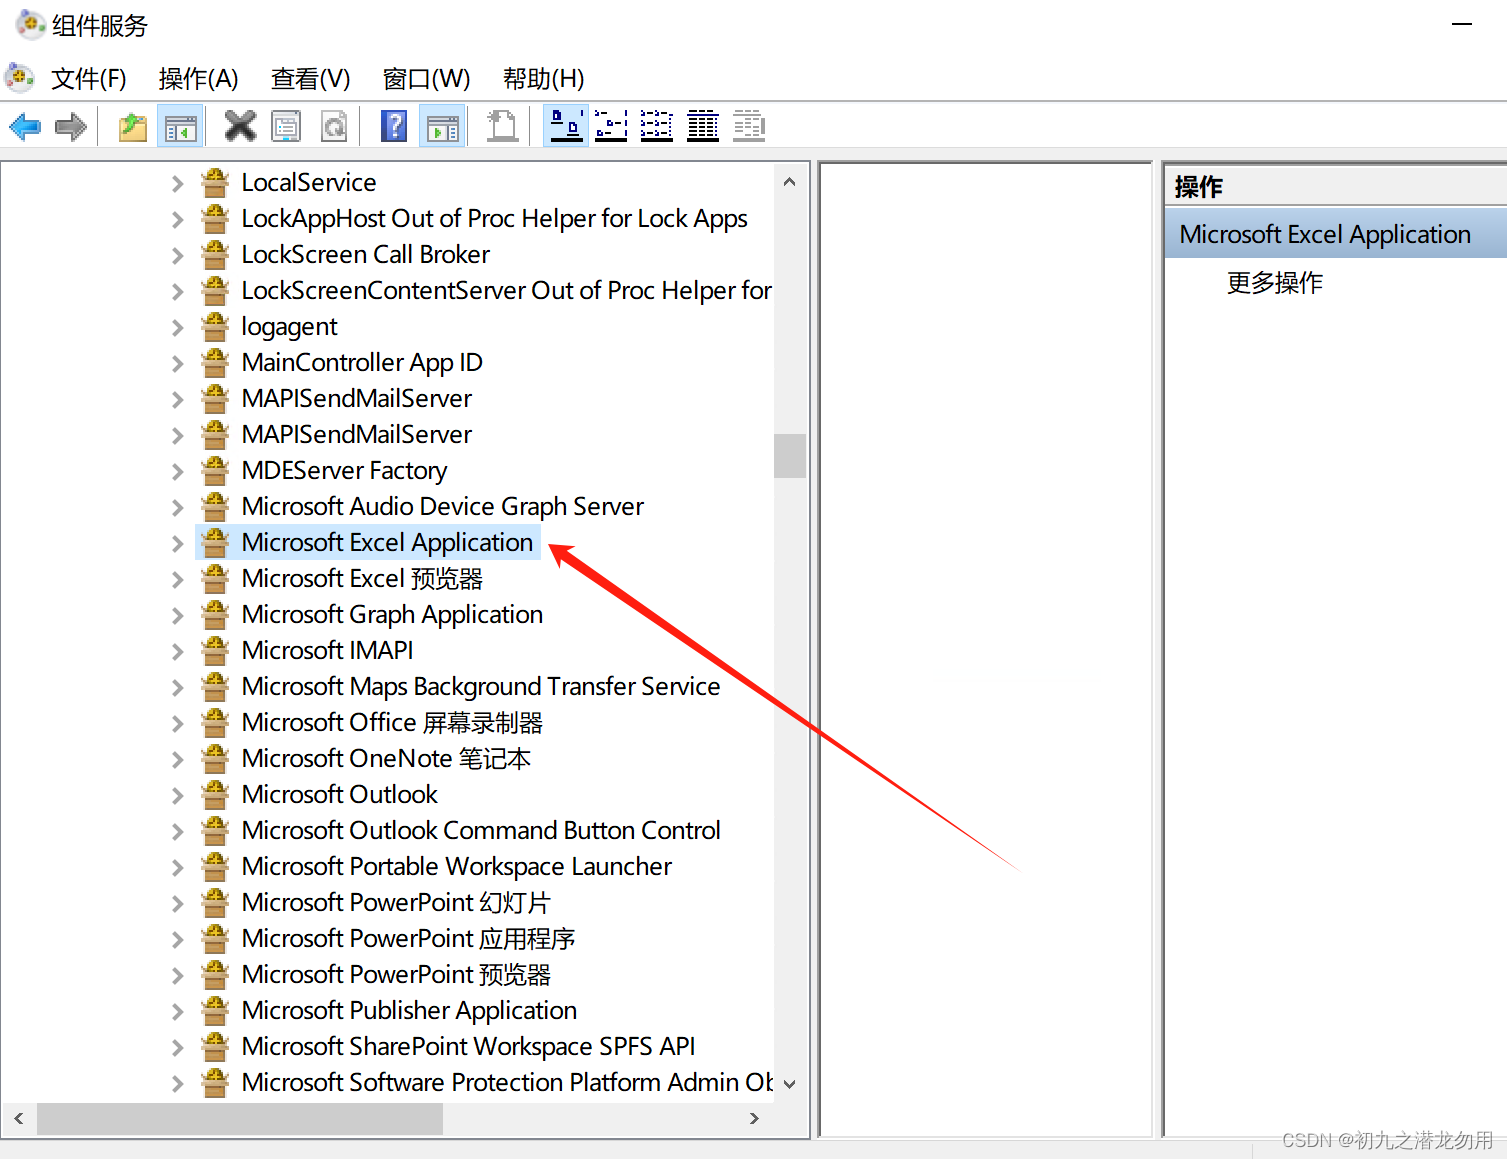Click the icon beside Microsoft OneNote 笔记本

click(x=215, y=759)
